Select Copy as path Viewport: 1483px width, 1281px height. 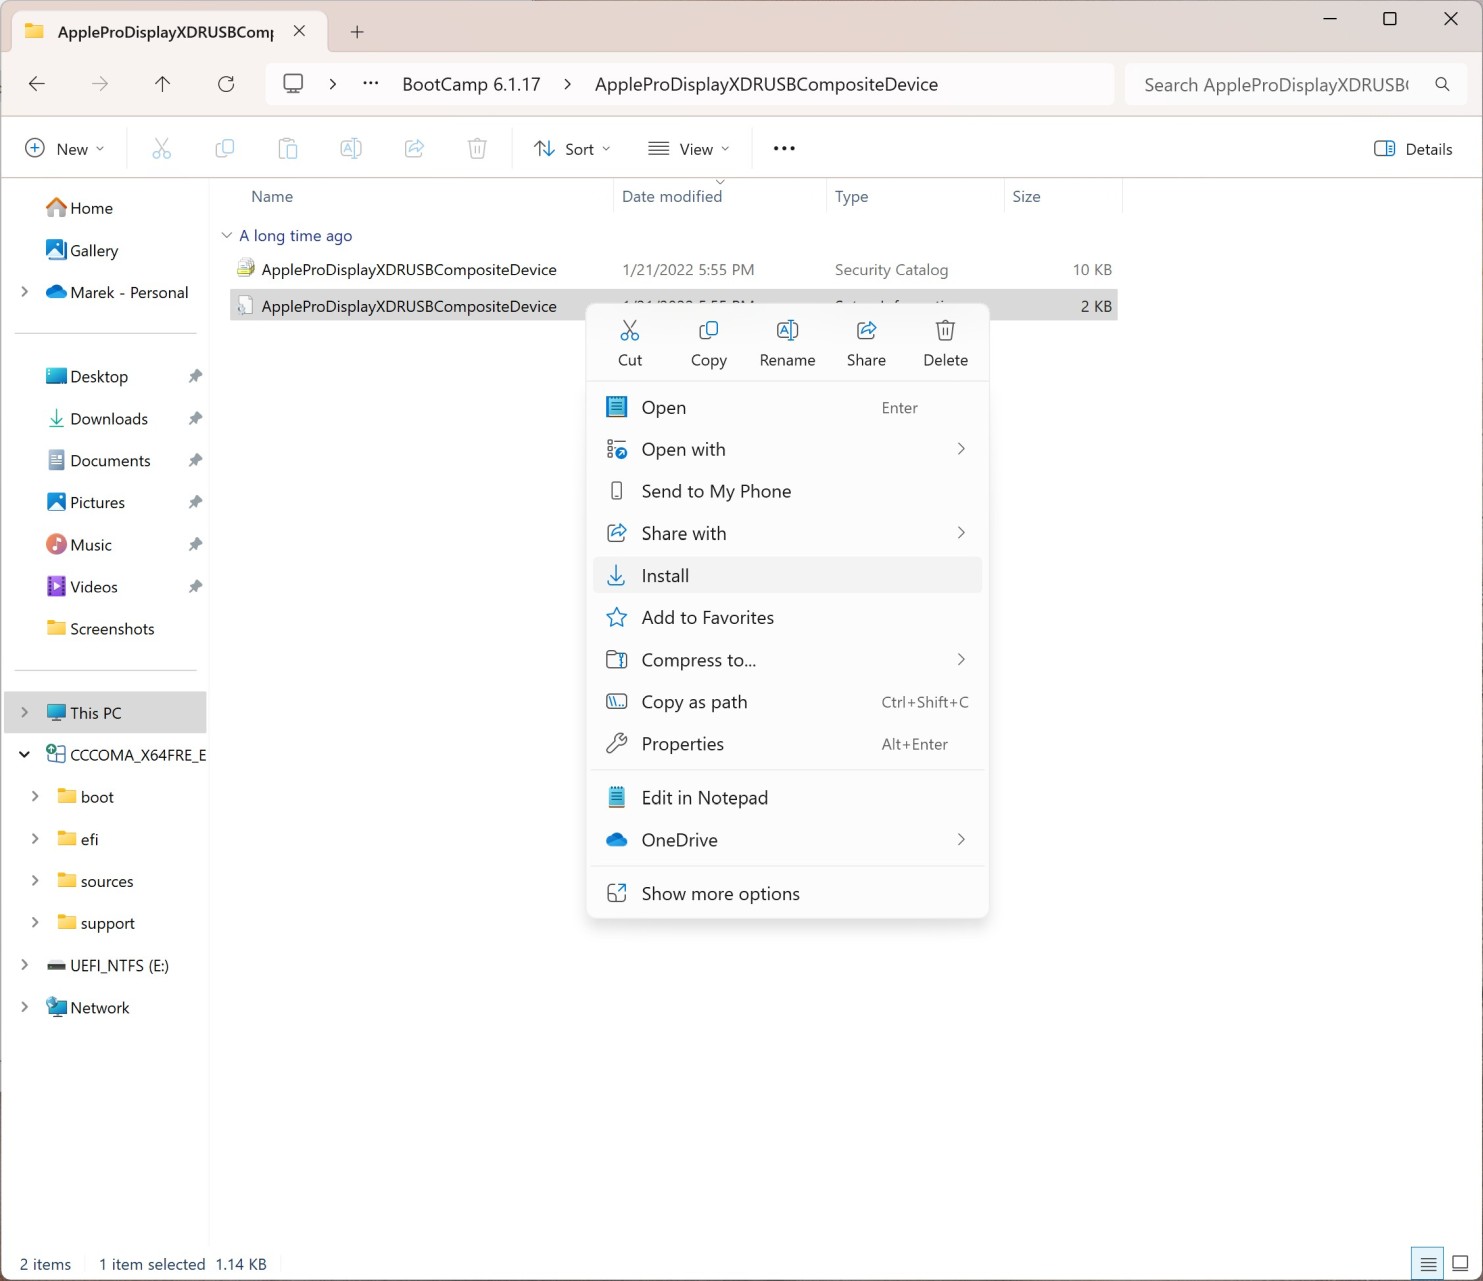[787, 701]
